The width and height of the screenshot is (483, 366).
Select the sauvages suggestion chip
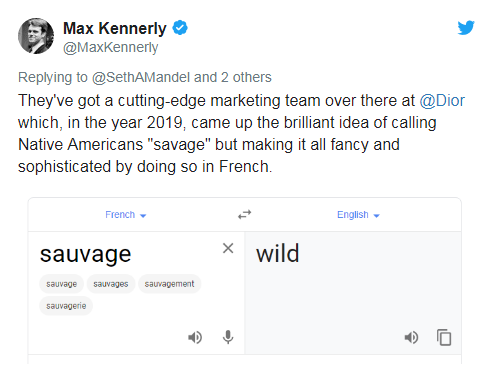[111, 284]
